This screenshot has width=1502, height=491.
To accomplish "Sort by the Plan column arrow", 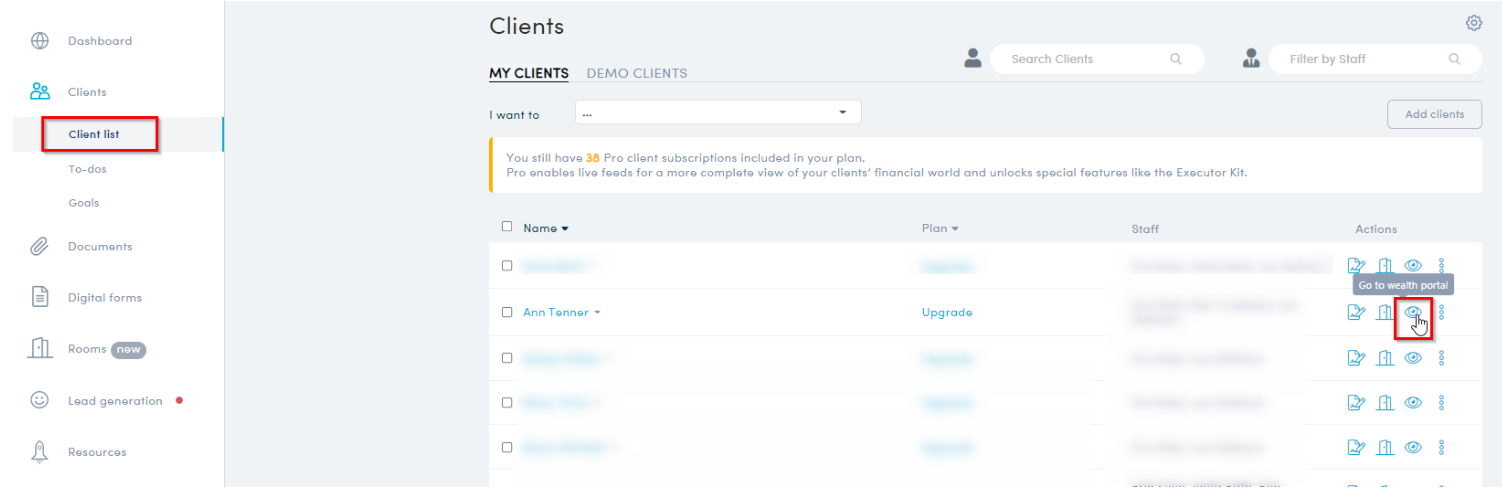I will pos(955,229).
